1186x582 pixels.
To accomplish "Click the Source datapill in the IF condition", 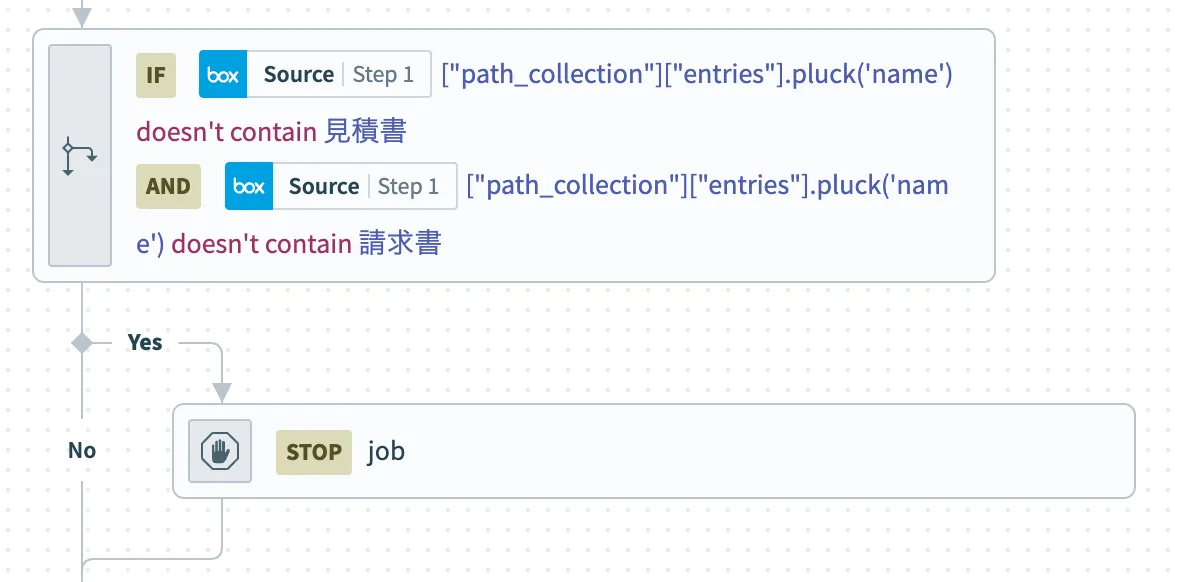I will (x=298, y=75).
